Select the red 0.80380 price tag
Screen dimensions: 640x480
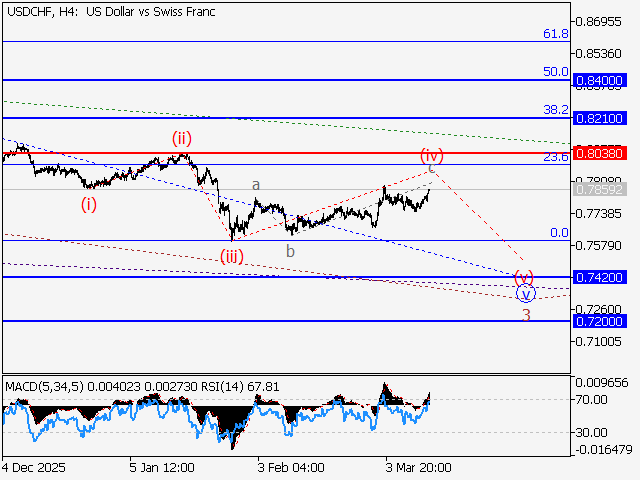click(x=600, y=154)
